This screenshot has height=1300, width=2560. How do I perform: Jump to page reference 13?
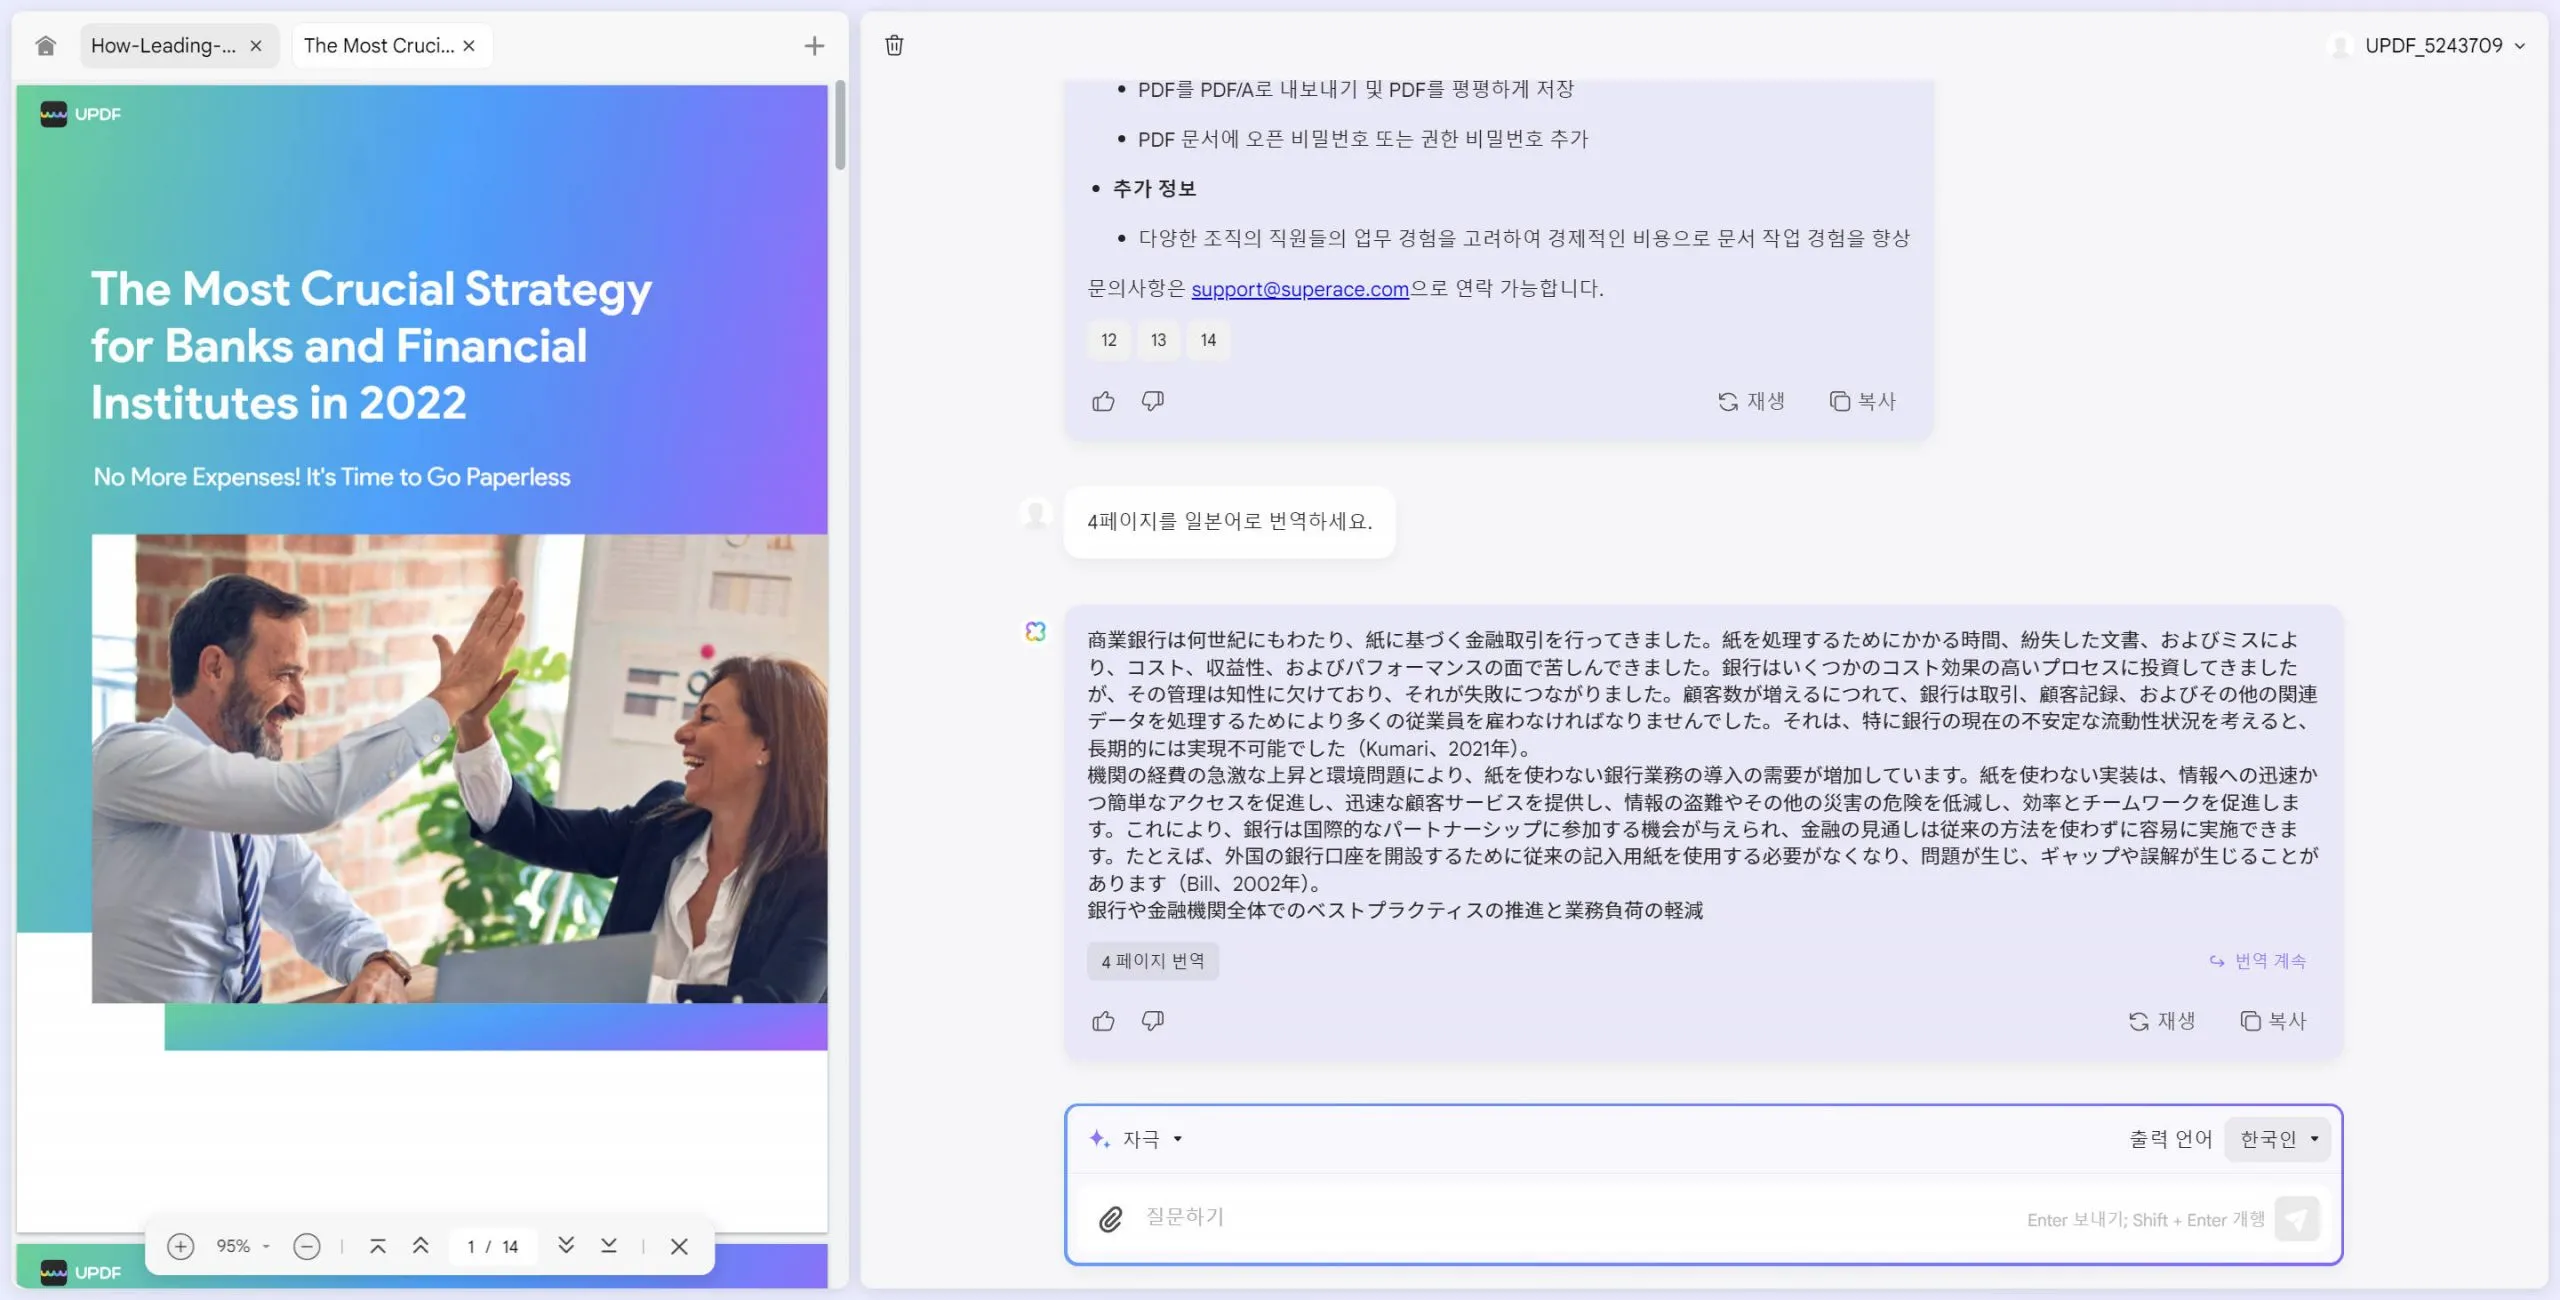coord(1158,340)
